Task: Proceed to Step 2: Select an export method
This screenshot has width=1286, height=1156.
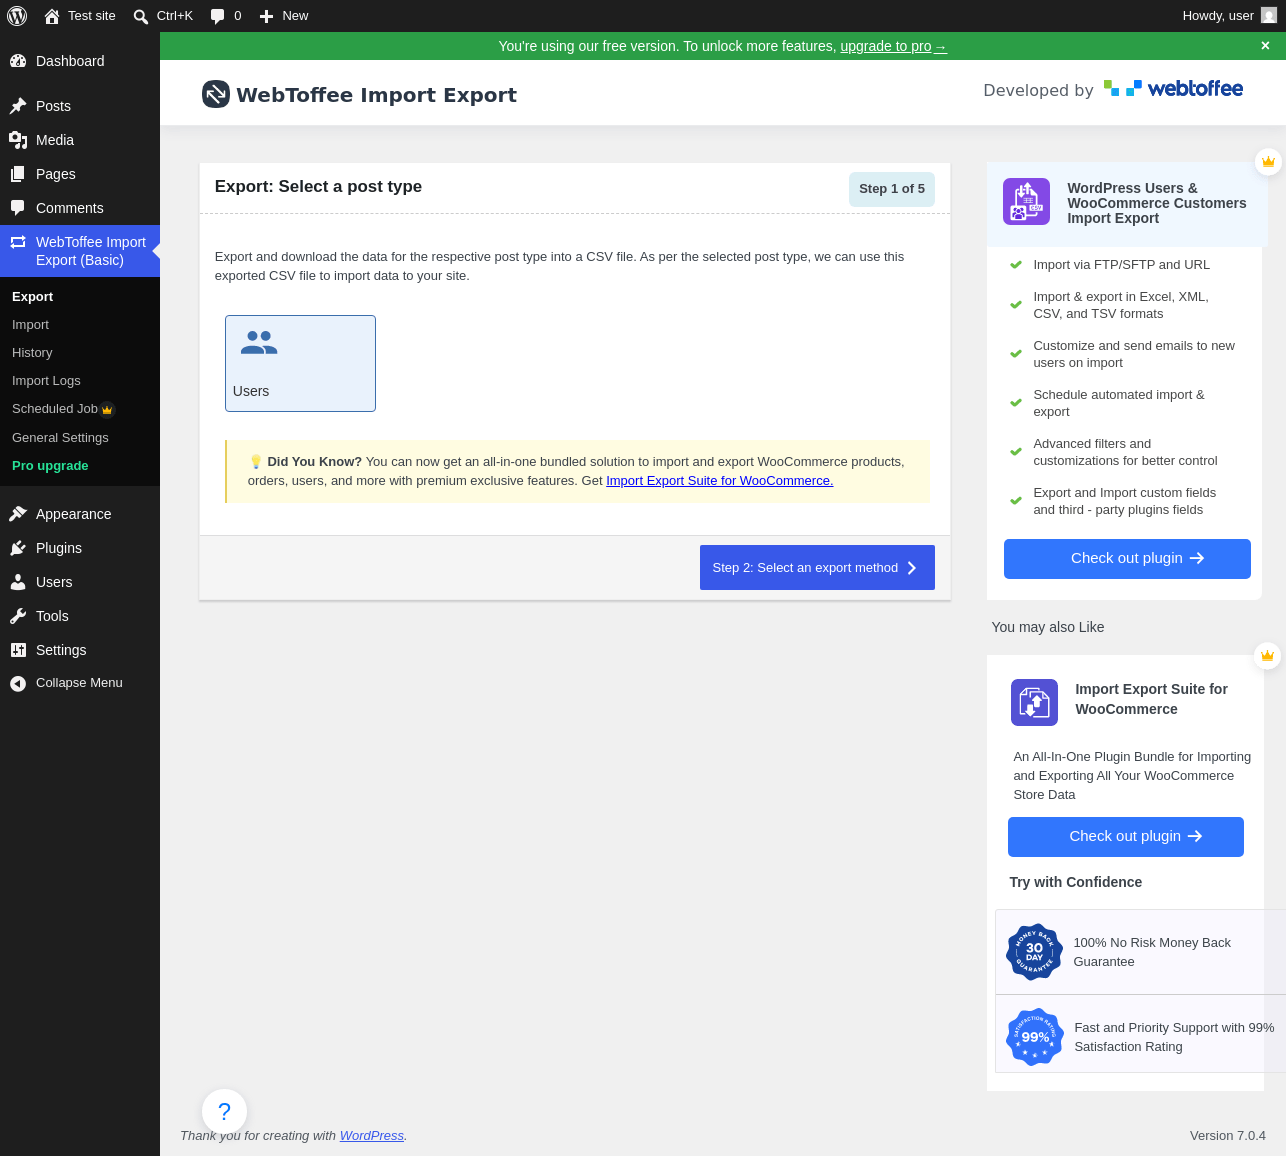Action: 817,568
